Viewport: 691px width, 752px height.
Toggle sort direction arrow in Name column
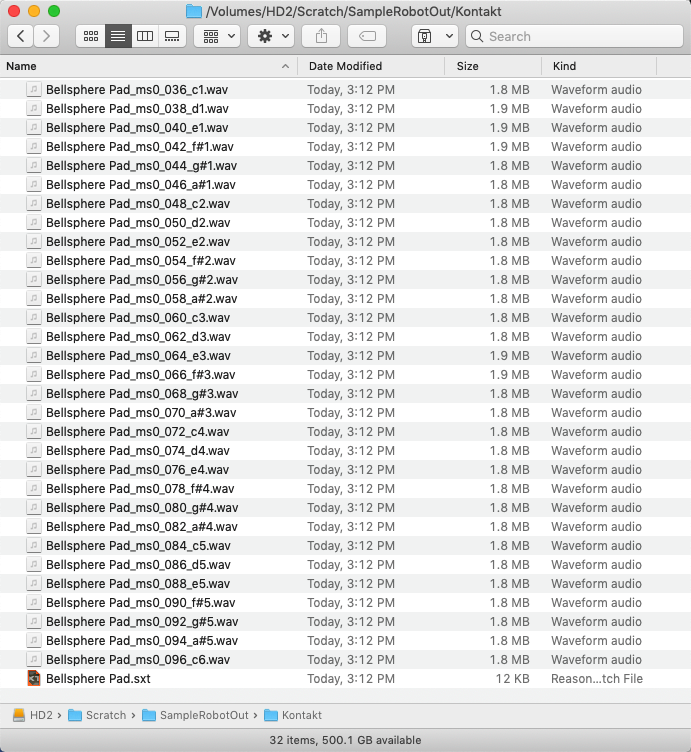[285, 66]
